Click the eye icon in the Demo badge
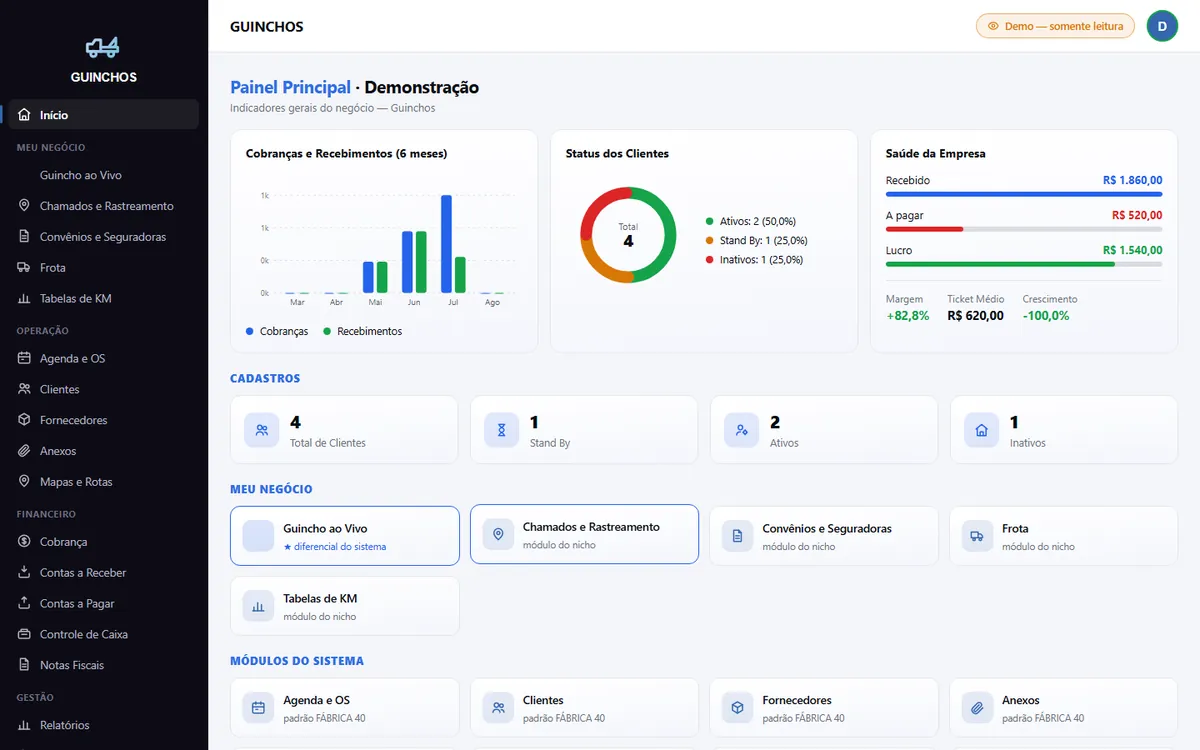Screen dimensions: 1200x750 pos(993,26)
